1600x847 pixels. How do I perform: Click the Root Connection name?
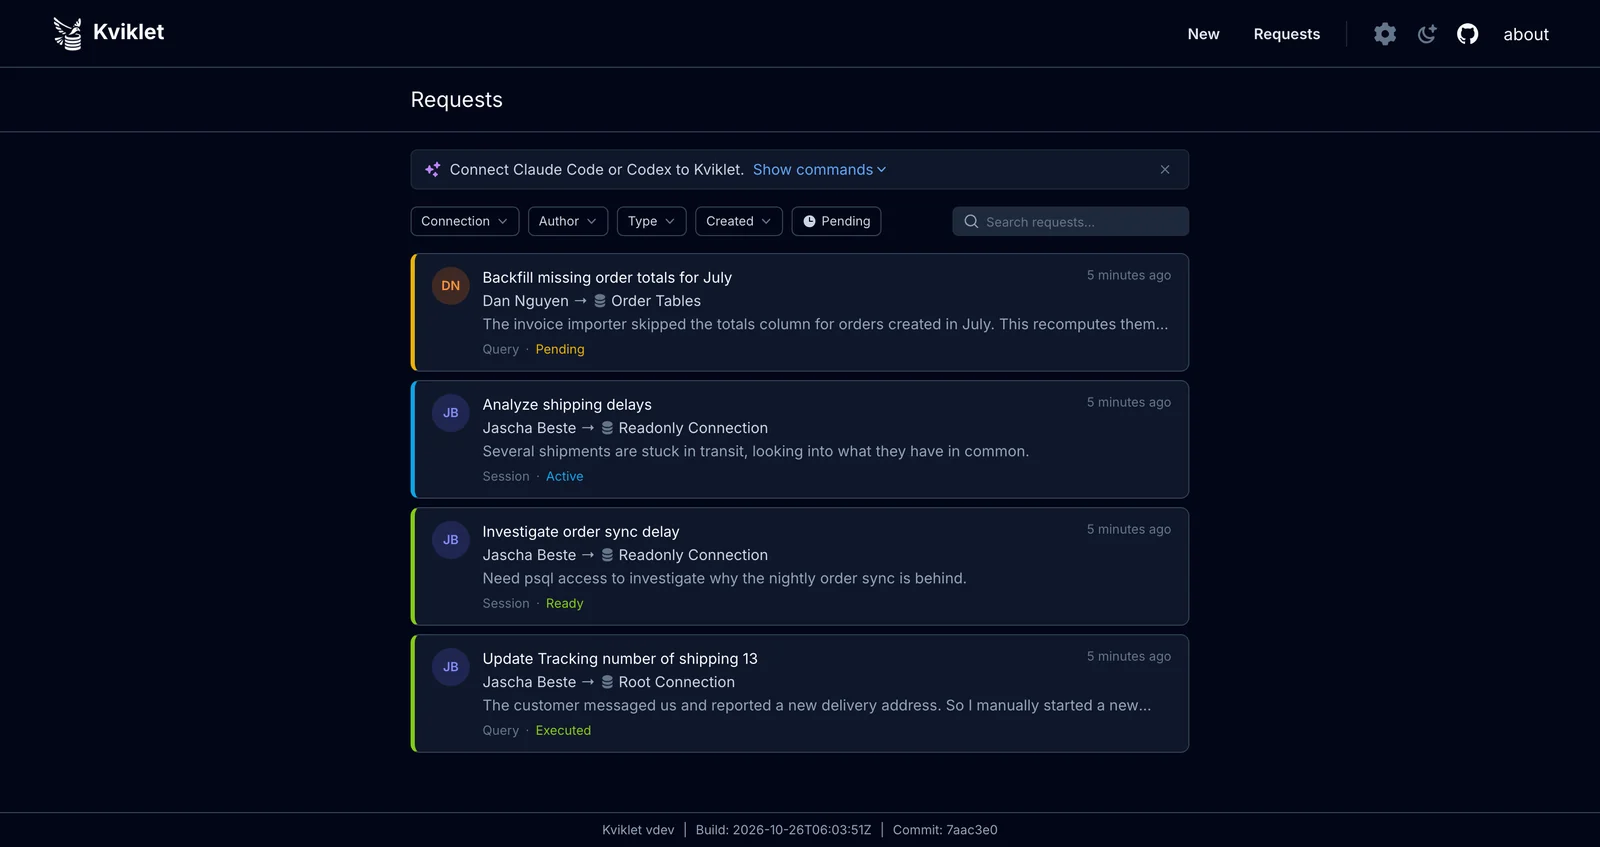pos(677,682)
